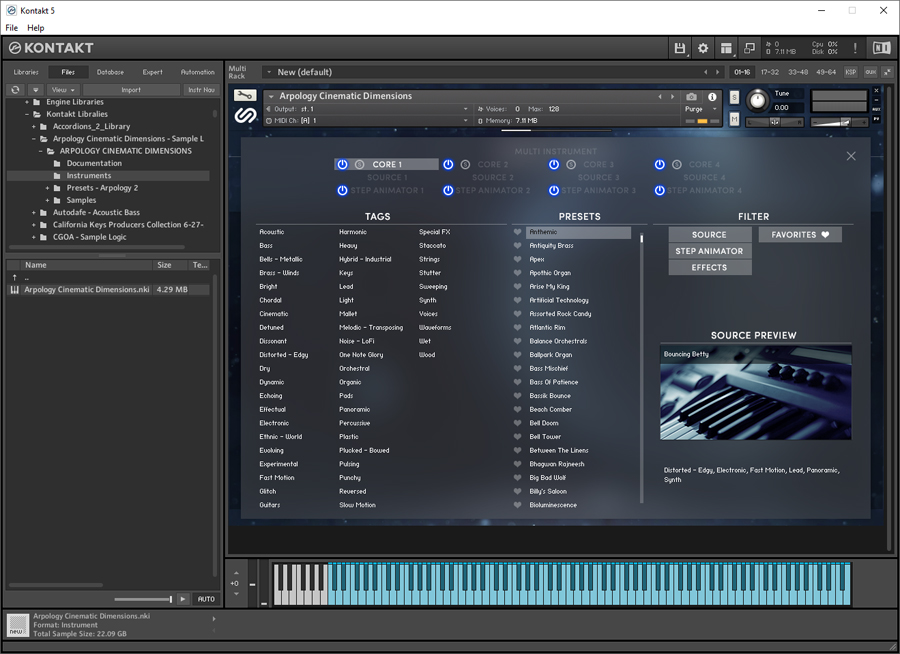Click the Source Preview keyboard thumbnail
This screenshot has height=654, width=900.
755,393
